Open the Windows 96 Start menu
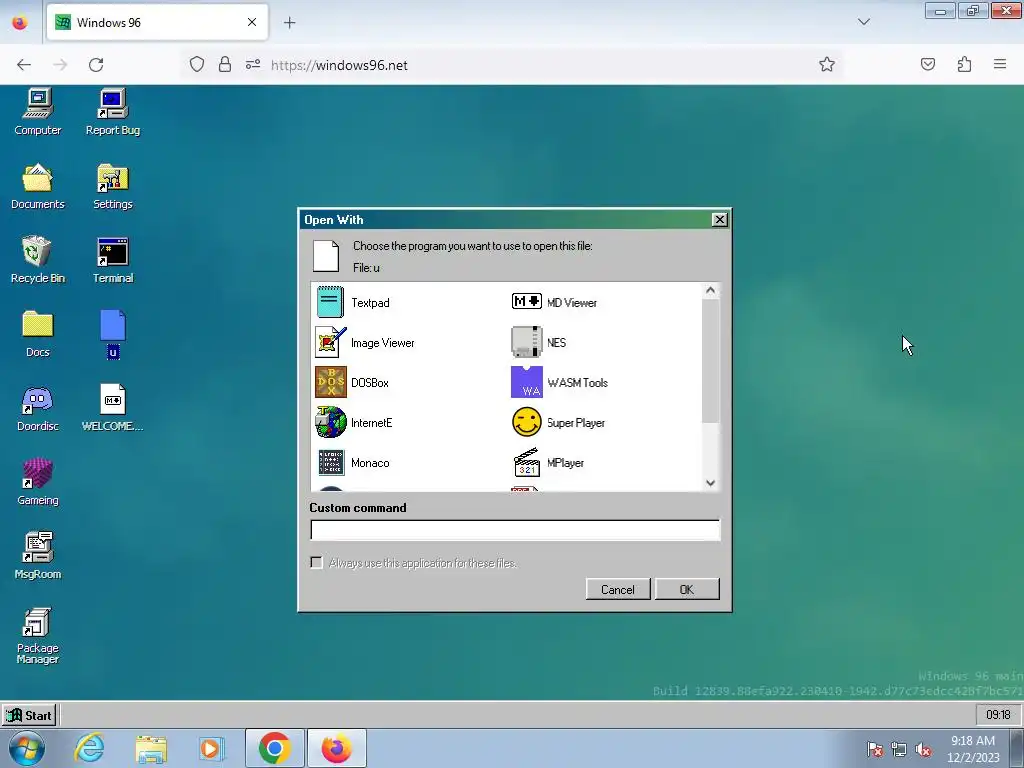This screenshot has width=1024, height=768. point(29,715)
